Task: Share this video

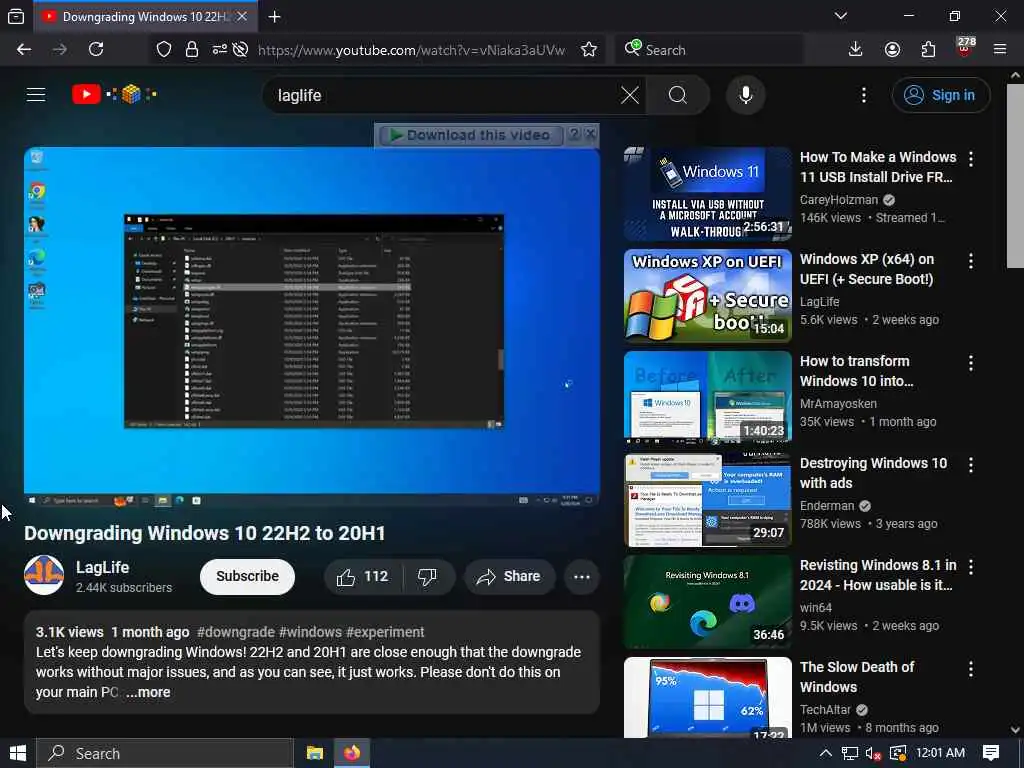Action: point(509,577)
